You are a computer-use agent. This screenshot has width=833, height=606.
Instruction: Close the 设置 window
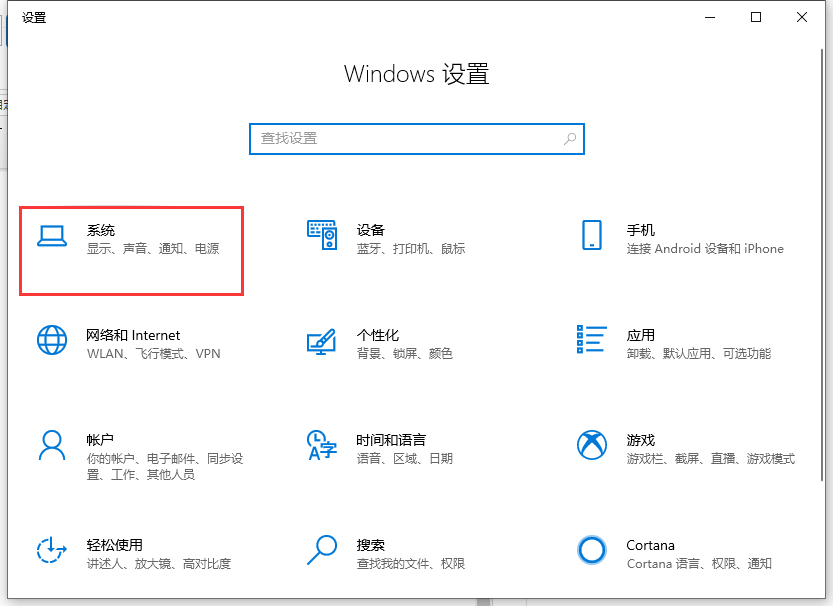[802, 18]
